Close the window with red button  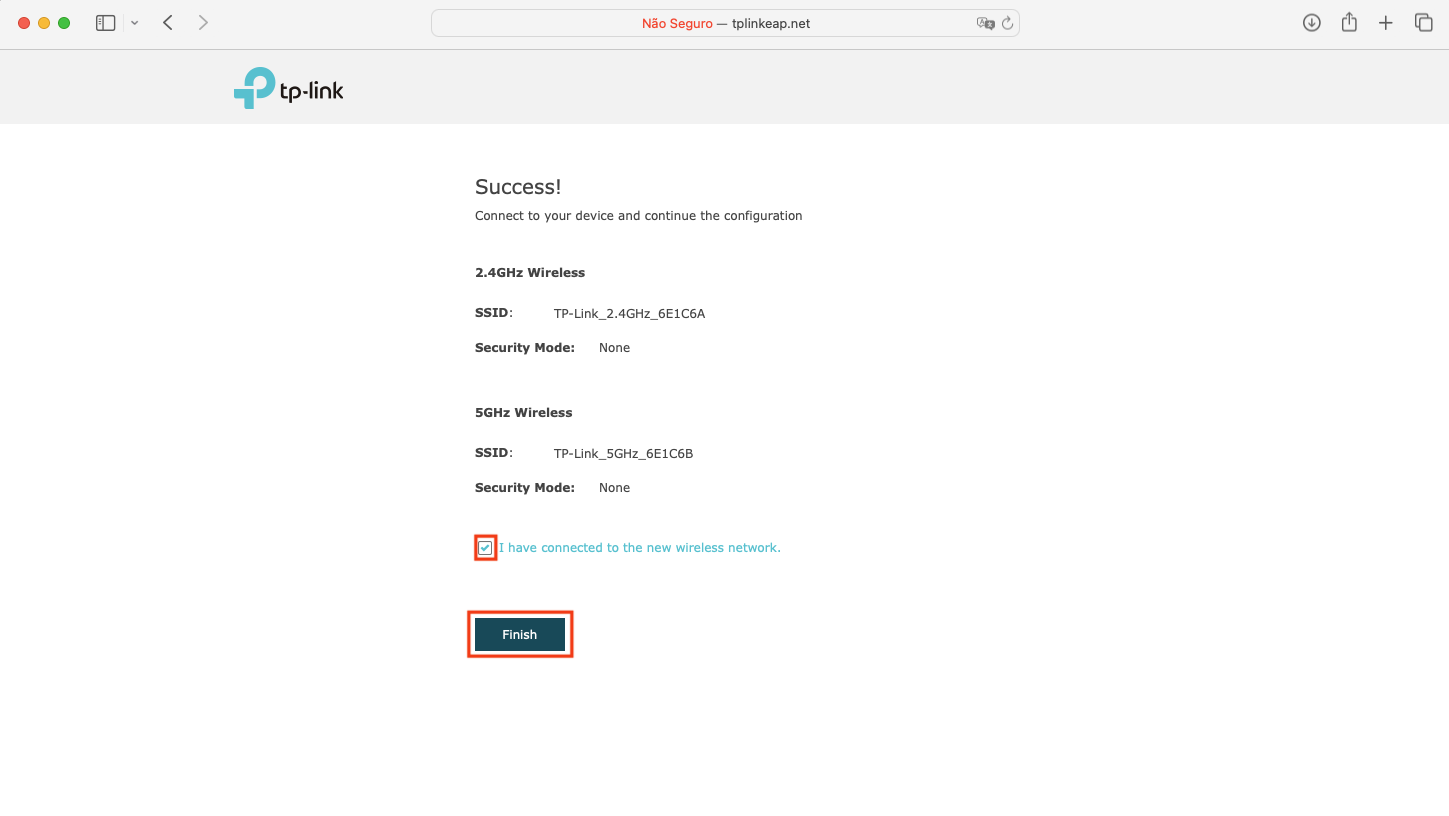point(24,23)
